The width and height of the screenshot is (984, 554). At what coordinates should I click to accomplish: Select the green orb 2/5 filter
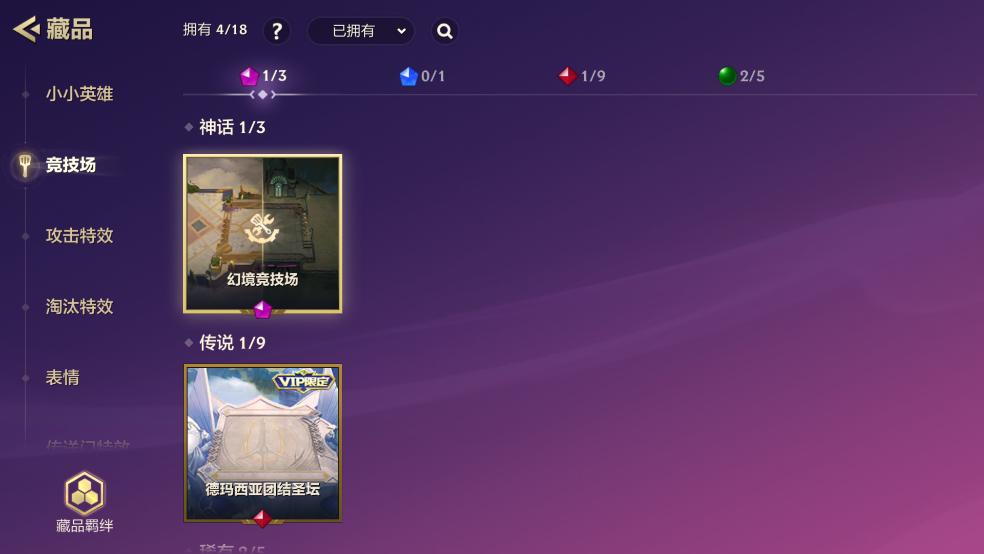click(x=741, y=76)
